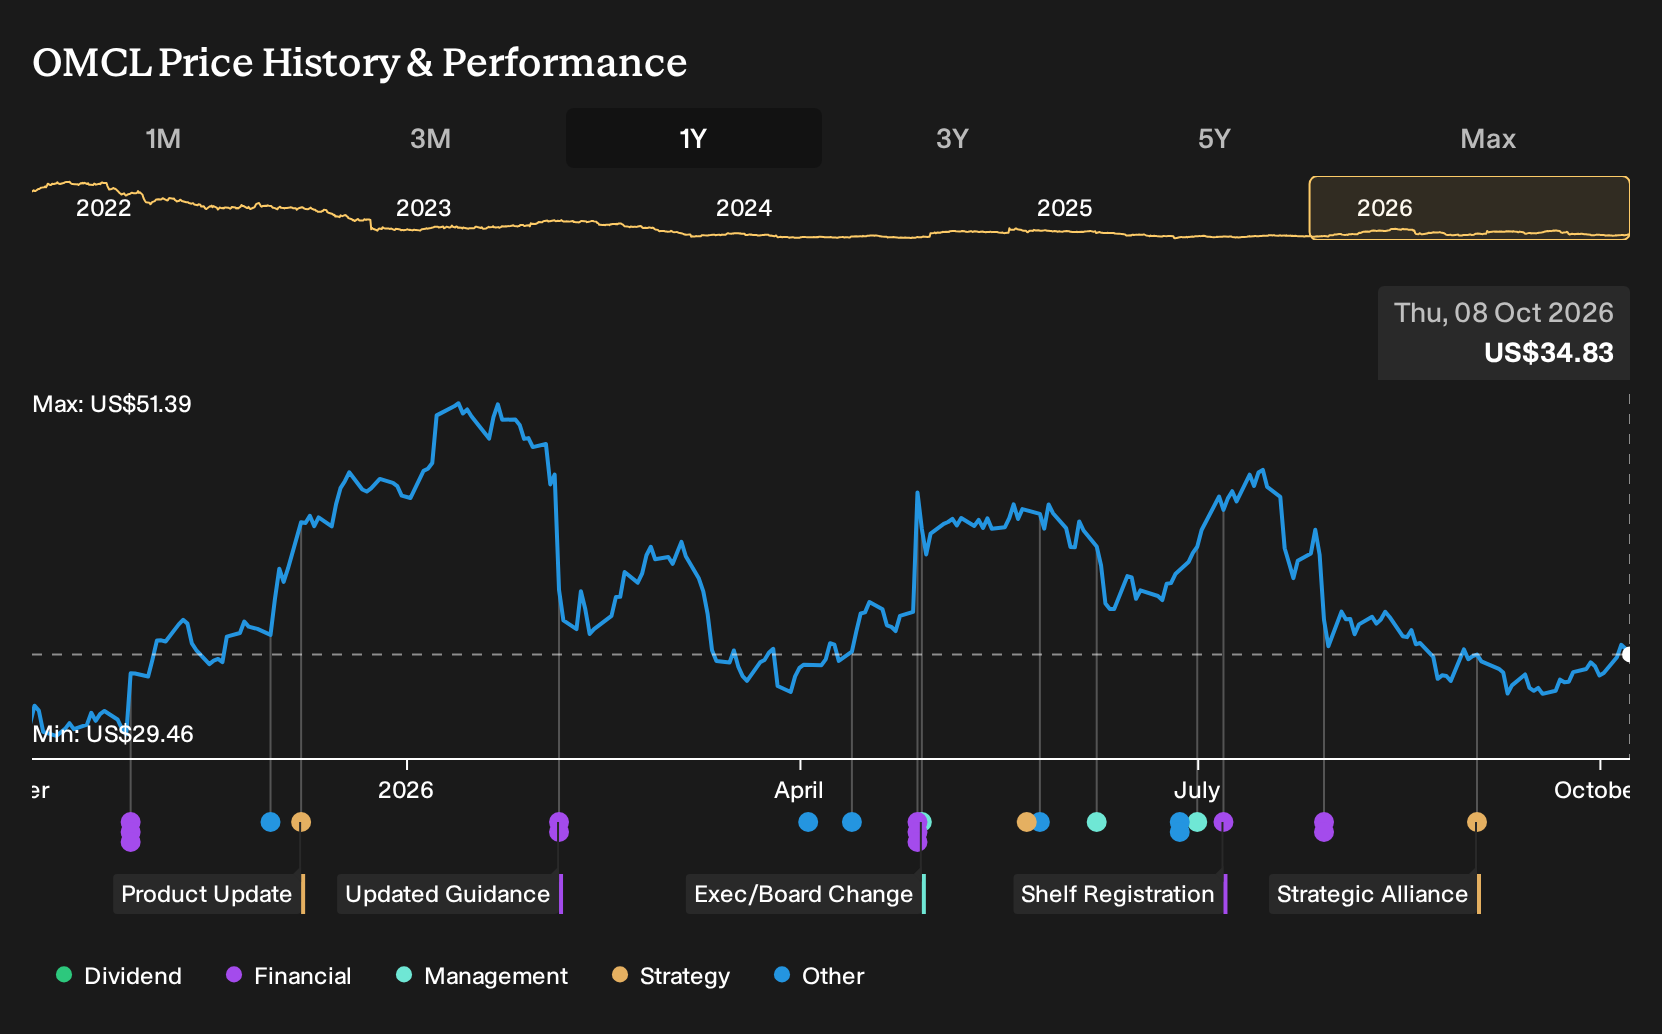This screenshot has width=1662, height=1034.
Task: Open the Strategic Alliance event label
Action: [x=1375, y=894]
